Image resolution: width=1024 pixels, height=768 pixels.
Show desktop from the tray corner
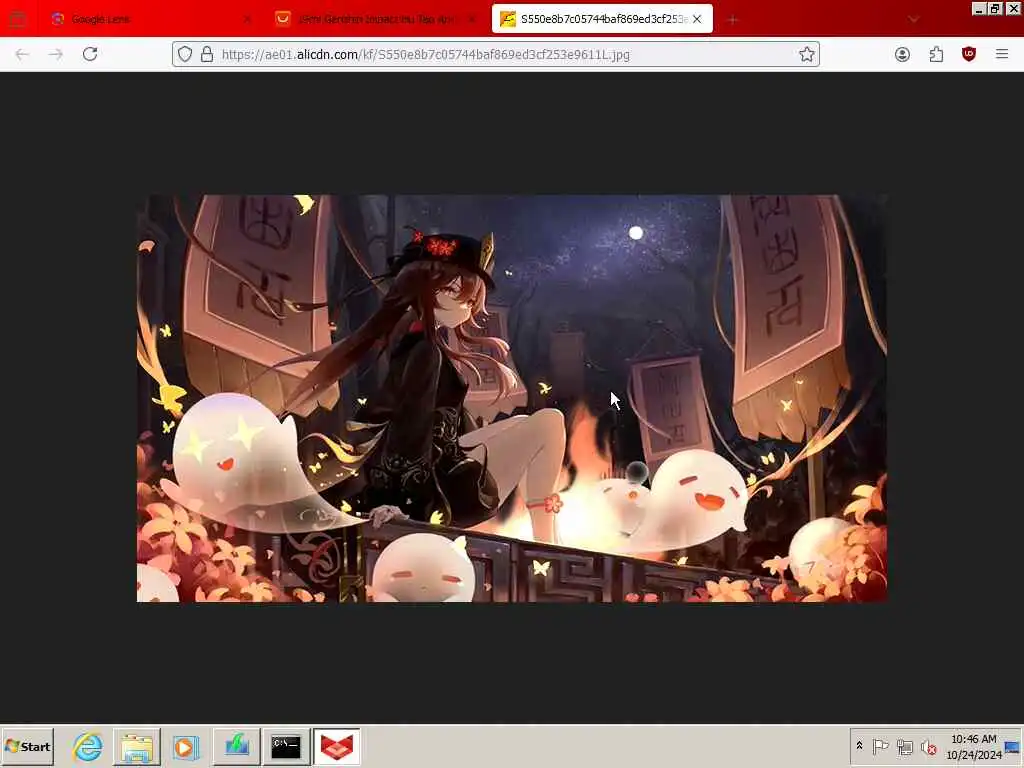pyautogui.click(x=1014, y=746)
